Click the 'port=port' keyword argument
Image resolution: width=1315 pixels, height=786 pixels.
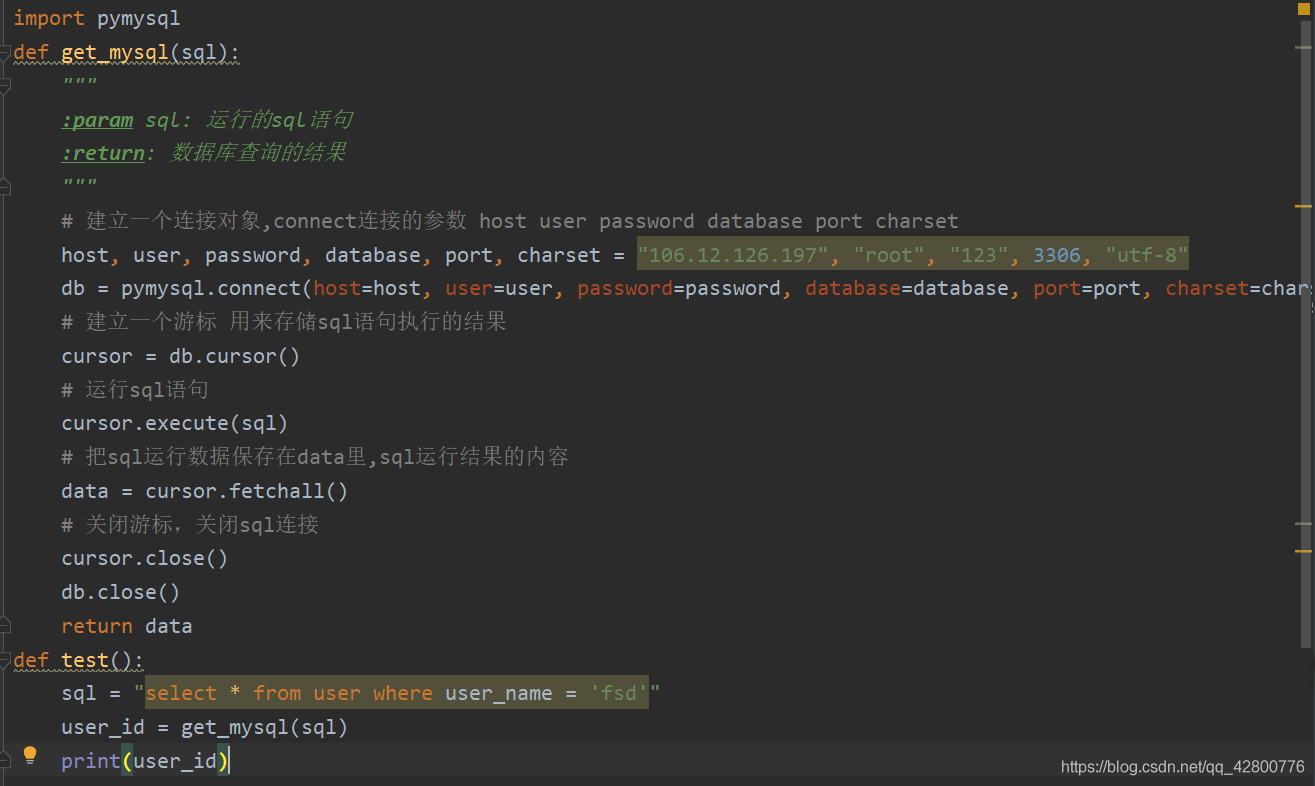[x=1087, y=289]
